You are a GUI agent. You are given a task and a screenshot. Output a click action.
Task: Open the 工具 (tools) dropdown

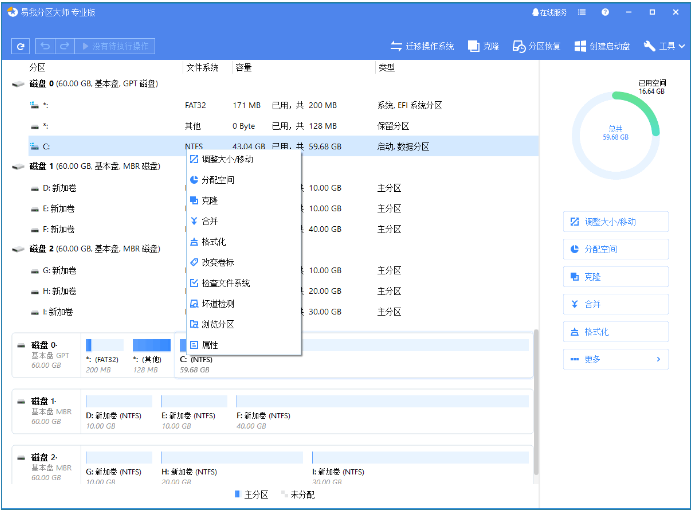pos(663,46)
